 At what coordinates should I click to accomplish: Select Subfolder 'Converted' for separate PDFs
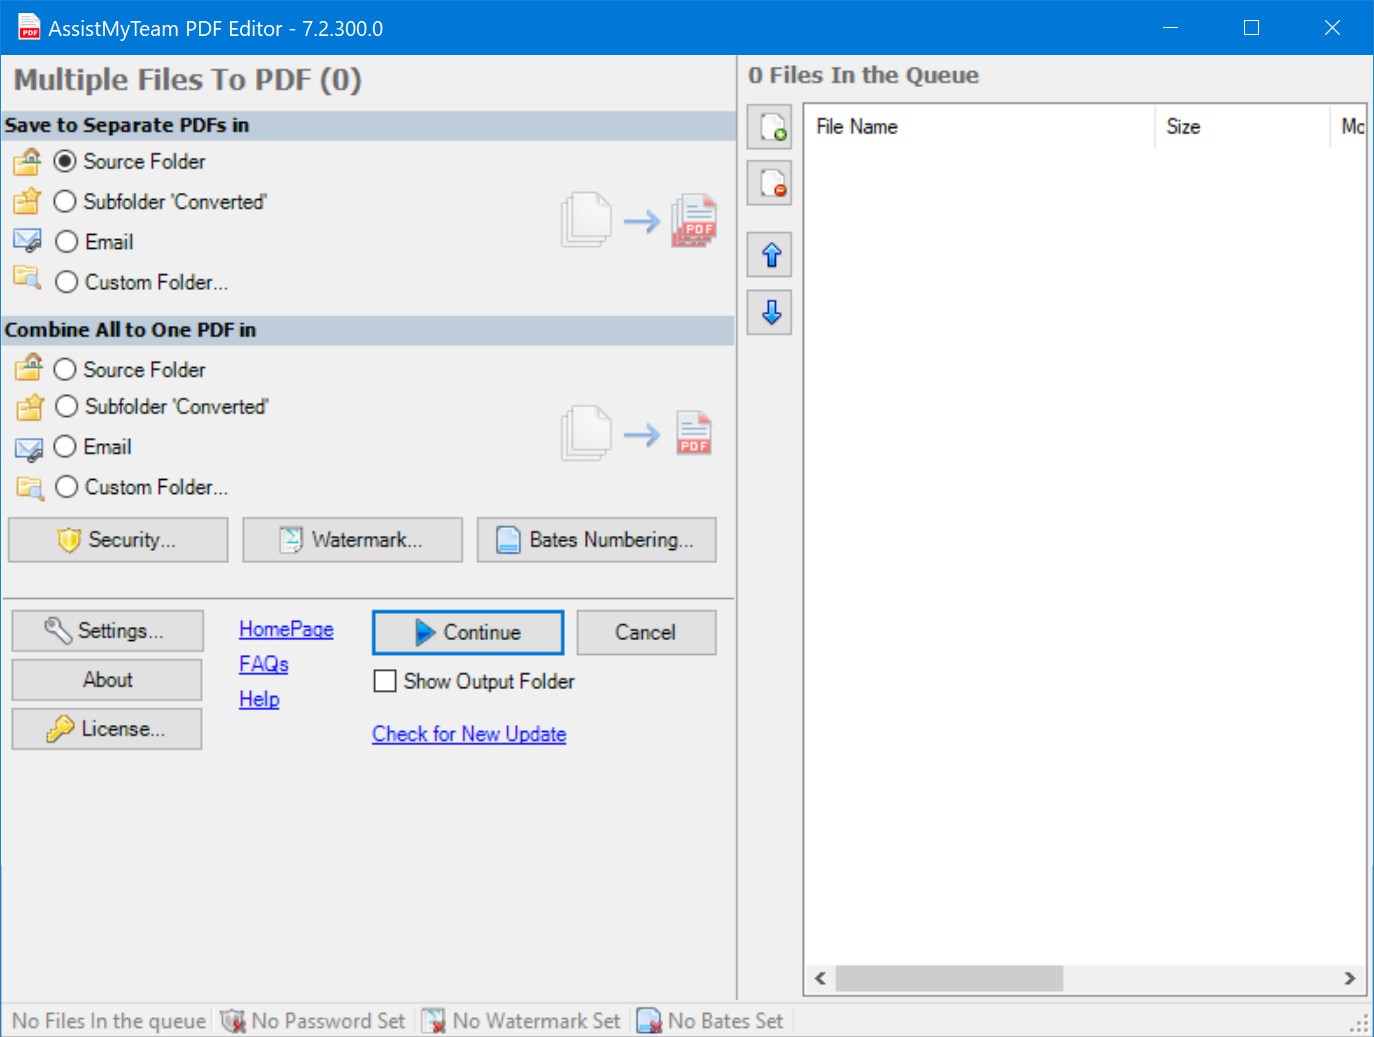click(66, 201)
